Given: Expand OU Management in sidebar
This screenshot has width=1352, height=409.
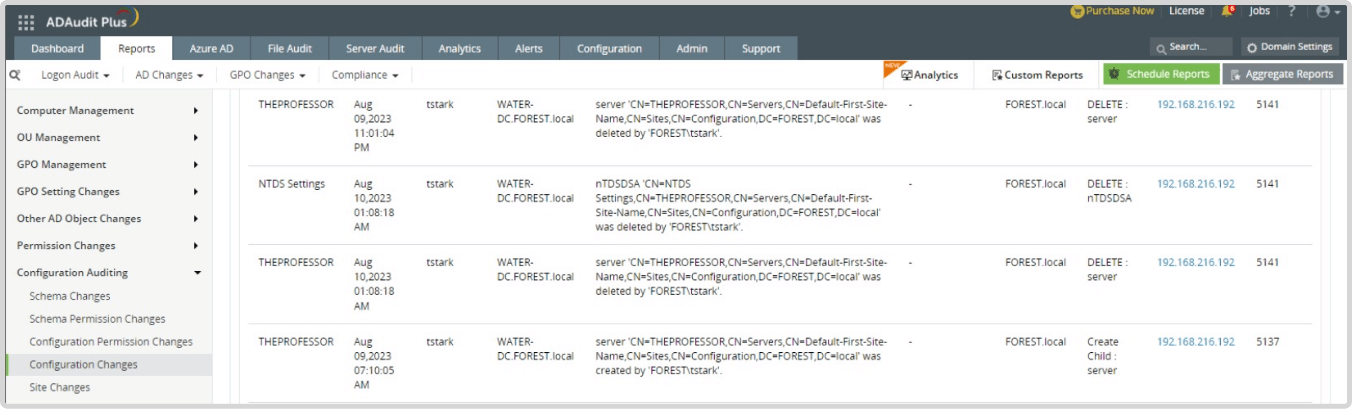Looking at the screenshot, I should point(108,138).
